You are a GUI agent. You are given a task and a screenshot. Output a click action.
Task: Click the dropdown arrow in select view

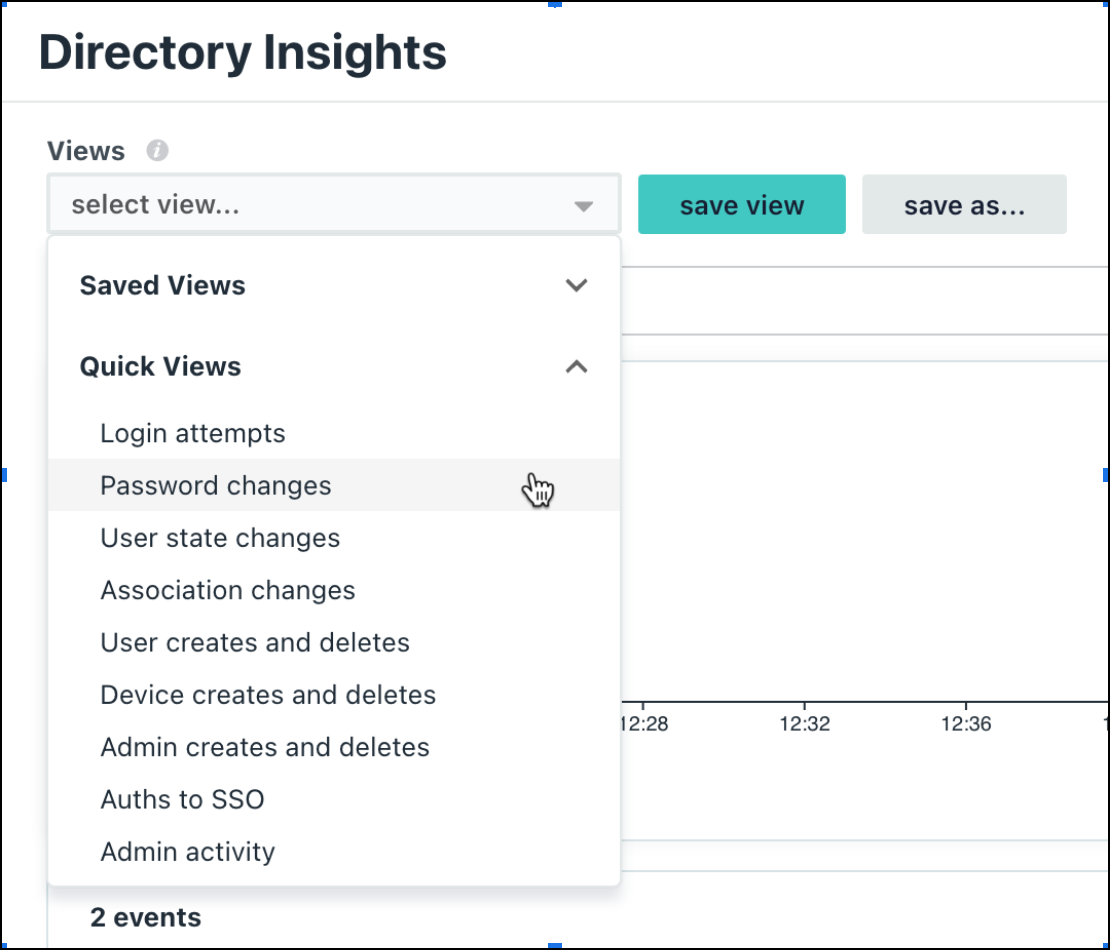[583, 206]
